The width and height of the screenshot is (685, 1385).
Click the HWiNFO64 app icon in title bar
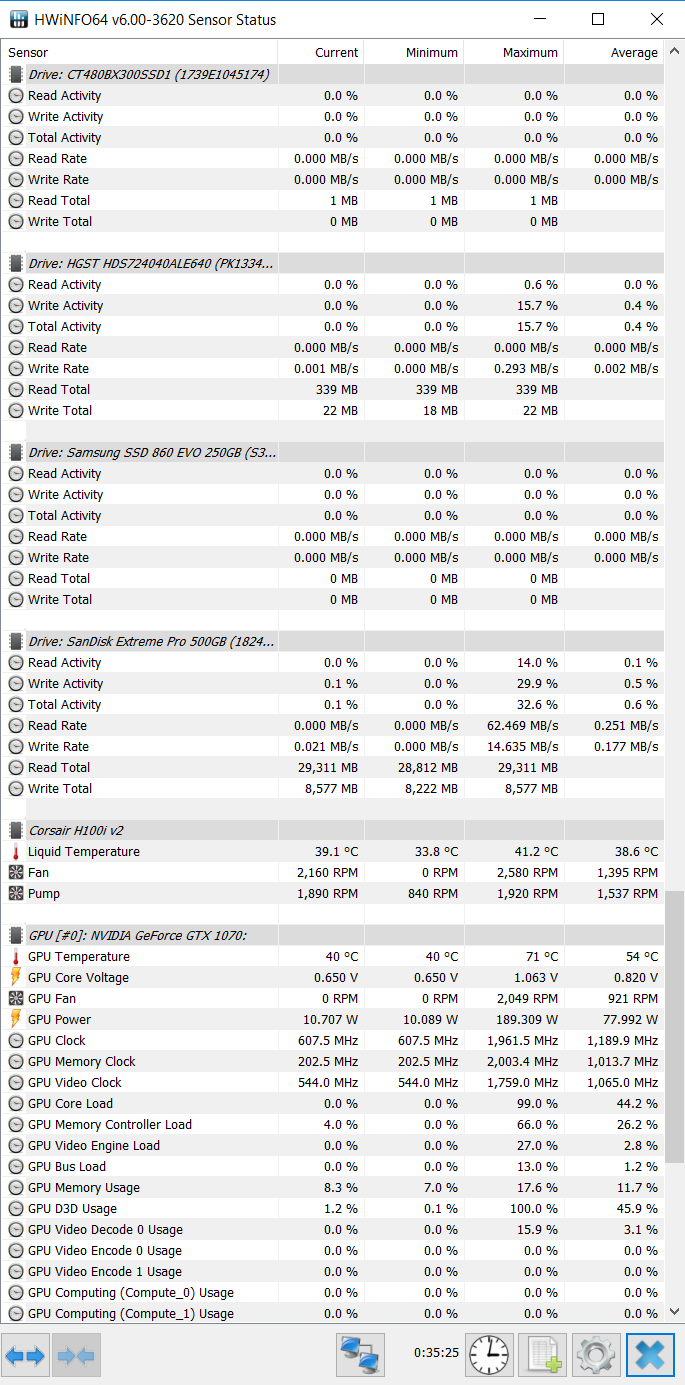point(18,20)
